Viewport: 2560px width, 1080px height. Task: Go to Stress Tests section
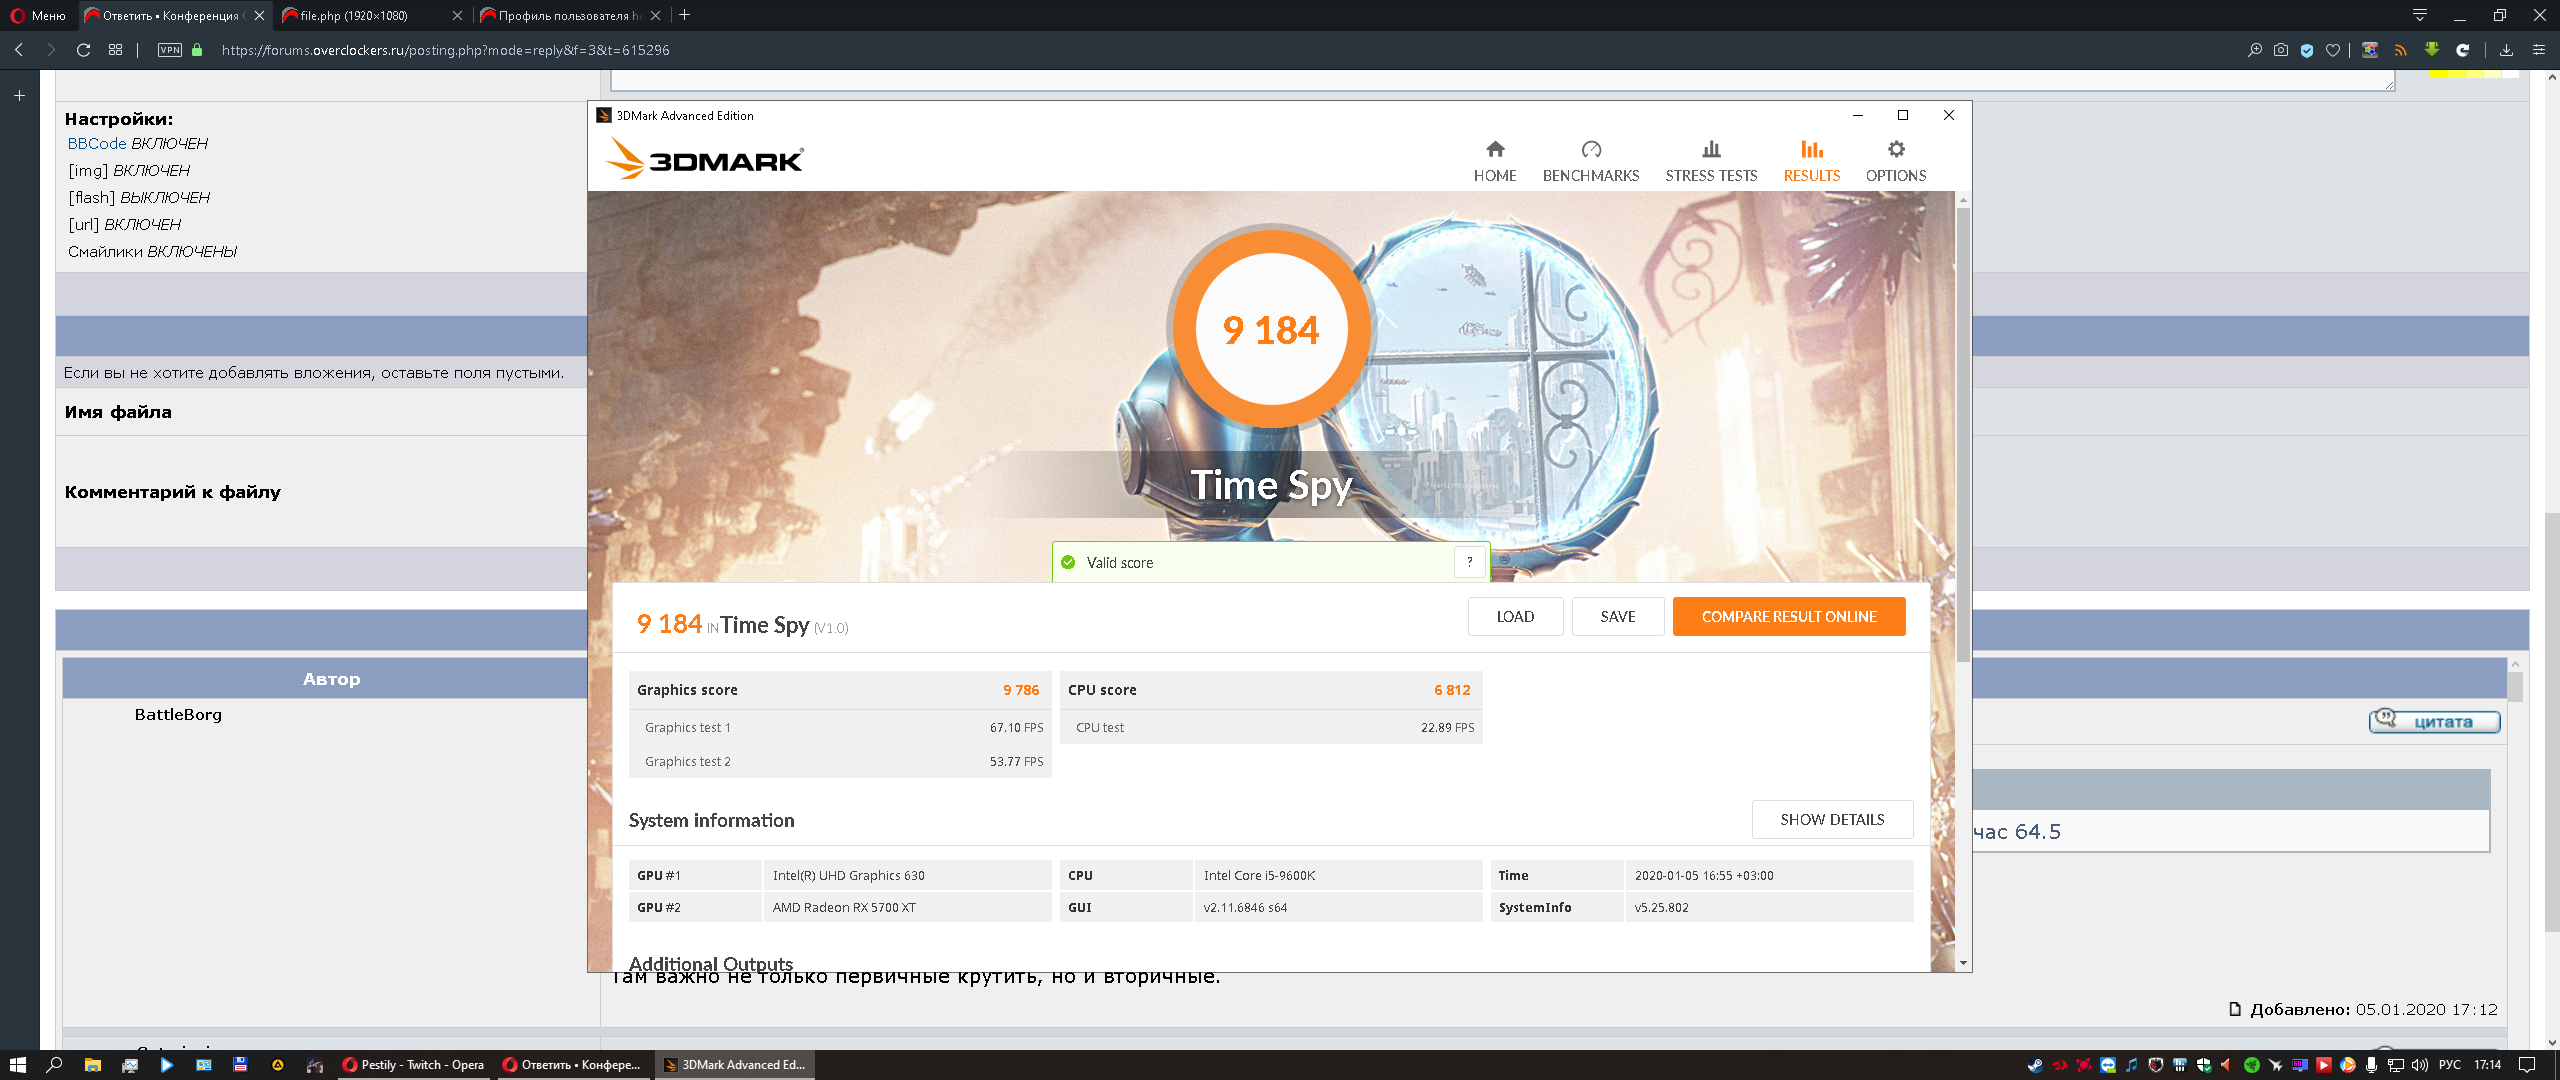click(x=1710, y=161)
